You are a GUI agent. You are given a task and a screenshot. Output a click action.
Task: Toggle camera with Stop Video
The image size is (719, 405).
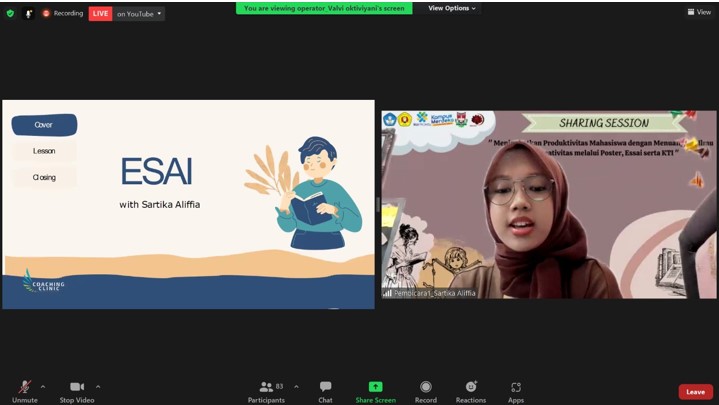[x=76, y=387]
